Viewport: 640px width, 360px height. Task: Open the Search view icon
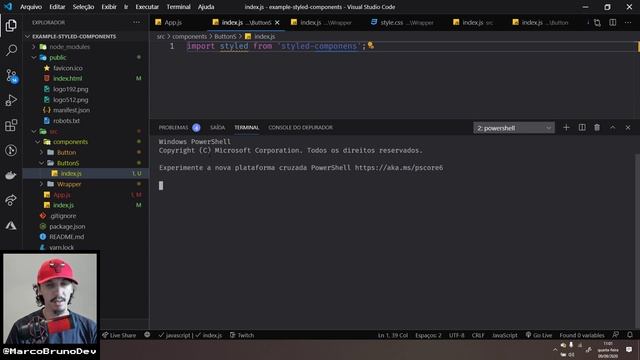[11, 50]
